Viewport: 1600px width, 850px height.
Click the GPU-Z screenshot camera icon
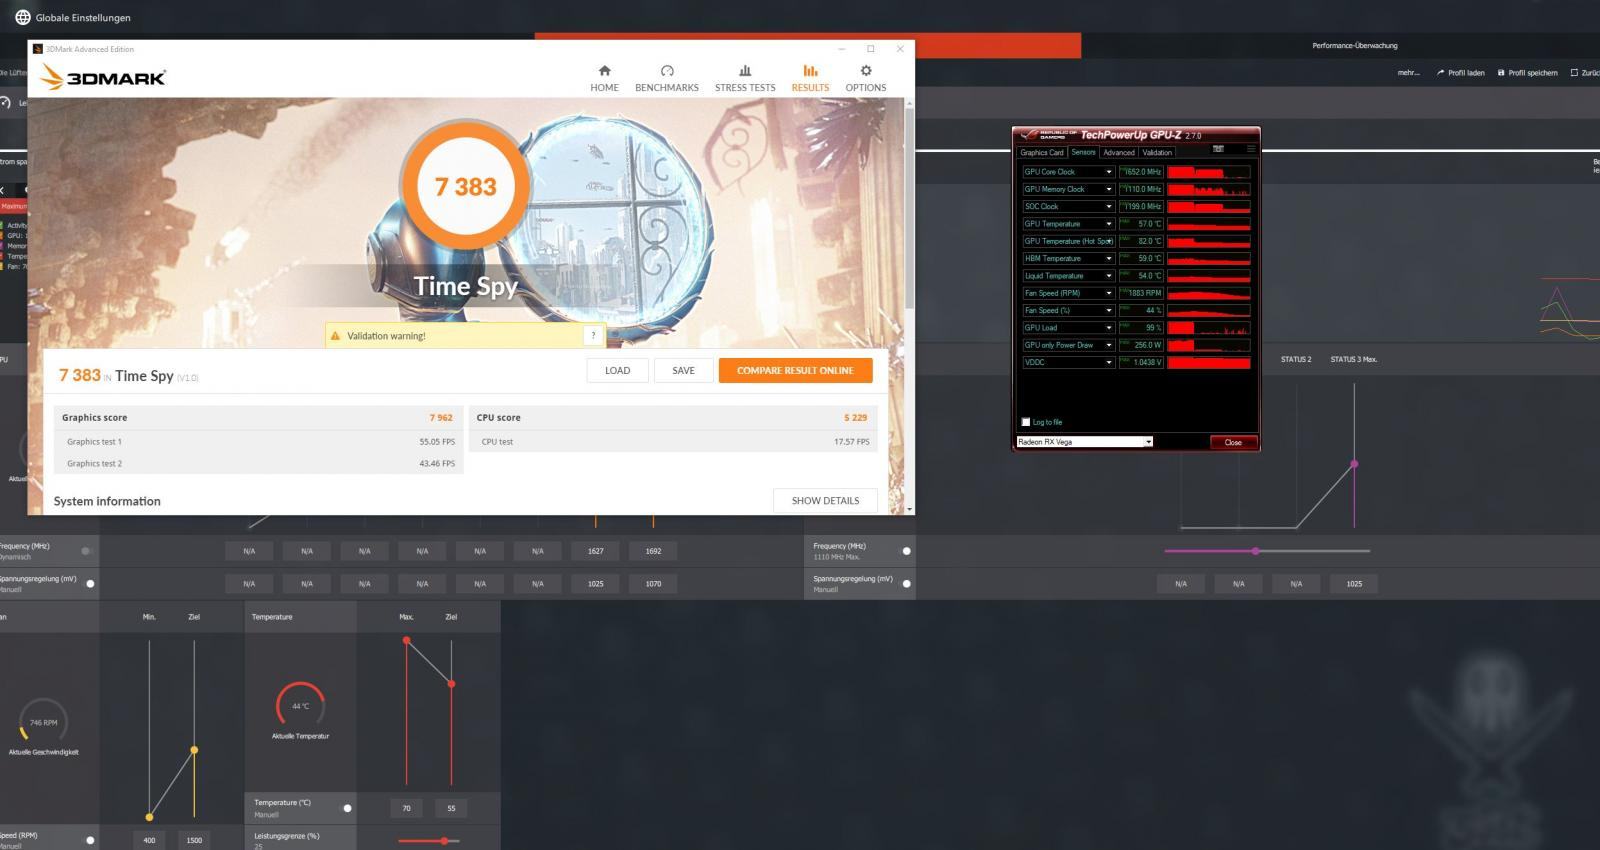tap(1218, 149)
